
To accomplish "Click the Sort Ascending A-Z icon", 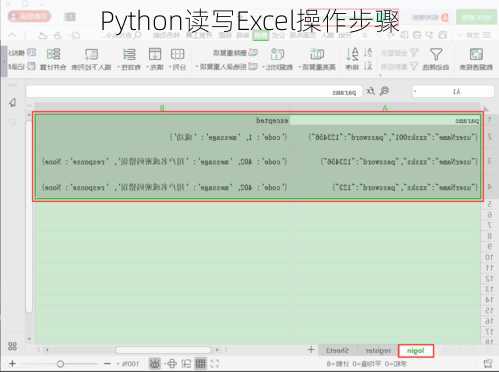I will pos(368,52).
